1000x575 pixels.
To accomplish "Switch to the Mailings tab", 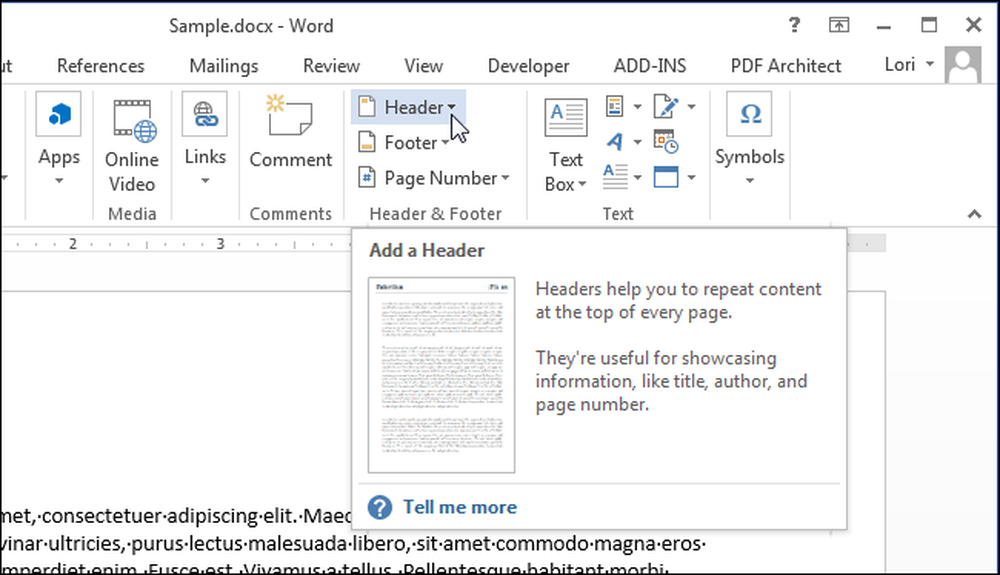I will coord(224,66).
